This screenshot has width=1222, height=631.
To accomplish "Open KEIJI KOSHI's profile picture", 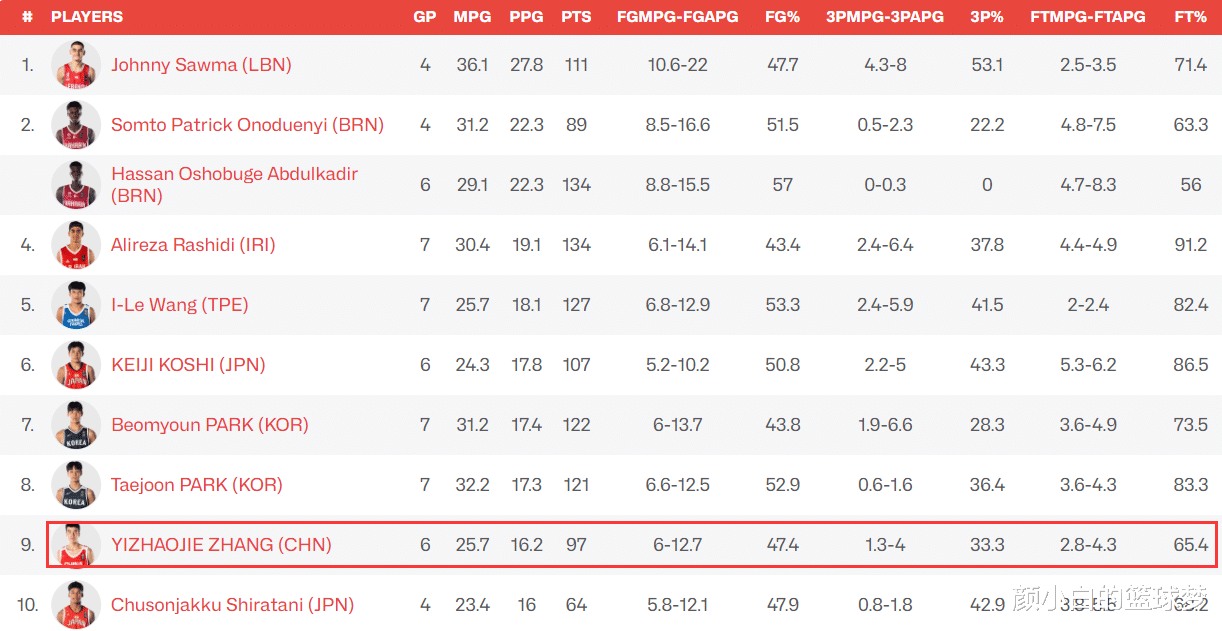I will coord(76,365).
